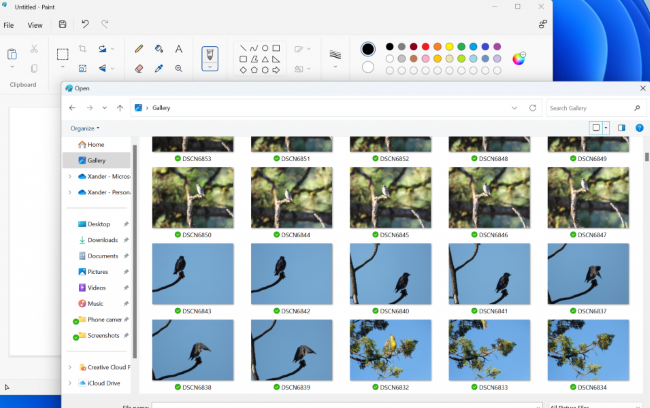Select the DSCN6832 yellow bird thumbnail

tap(391, 349)
